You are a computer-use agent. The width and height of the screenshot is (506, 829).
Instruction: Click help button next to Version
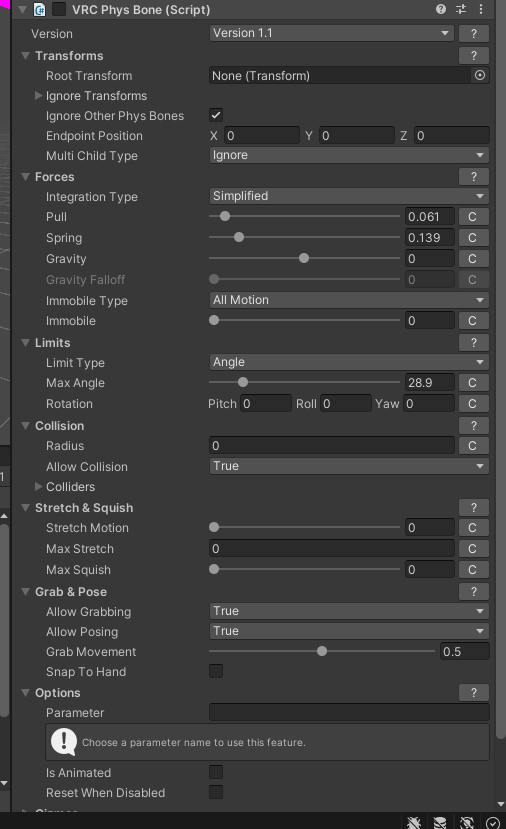click(473, 34)
